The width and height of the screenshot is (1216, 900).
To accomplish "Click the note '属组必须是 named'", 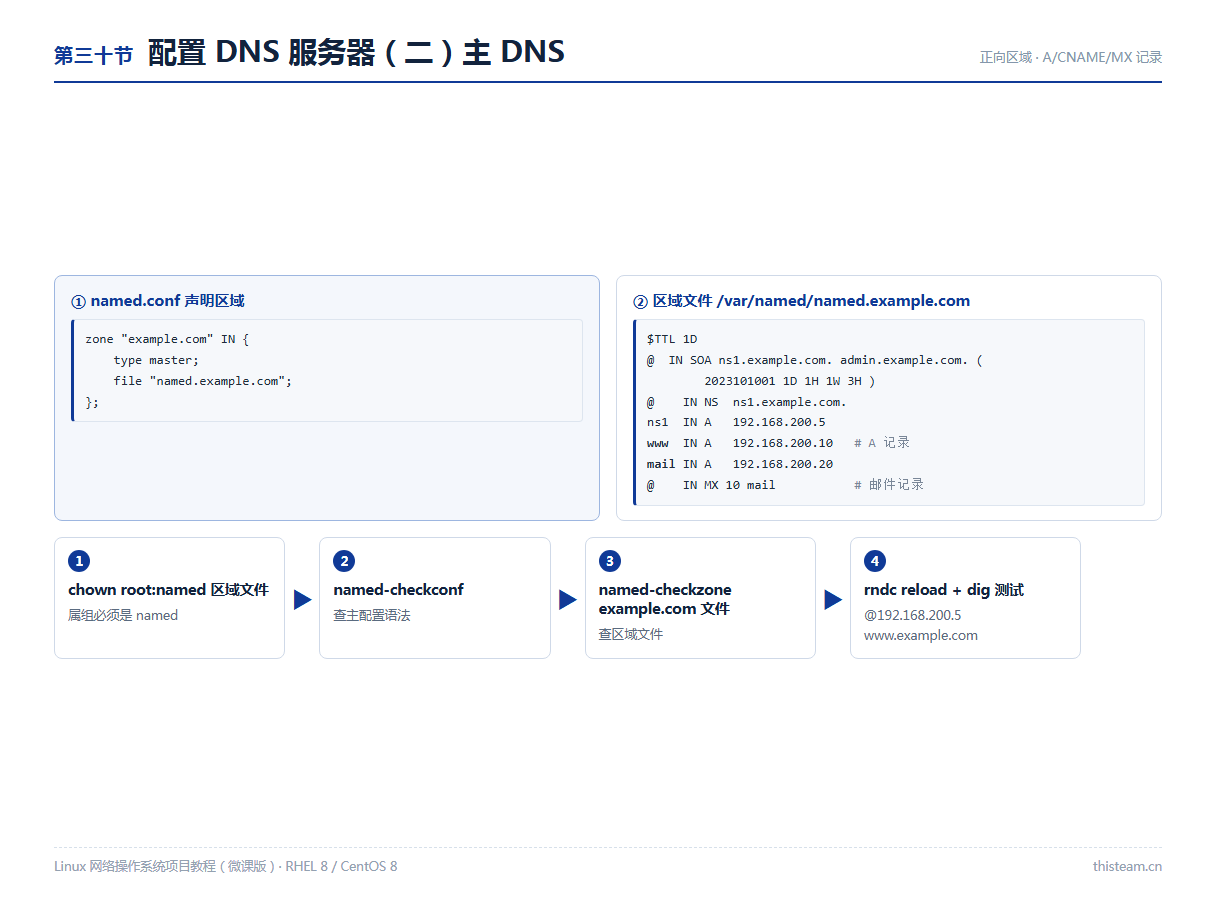I will (x=123, y=615).
